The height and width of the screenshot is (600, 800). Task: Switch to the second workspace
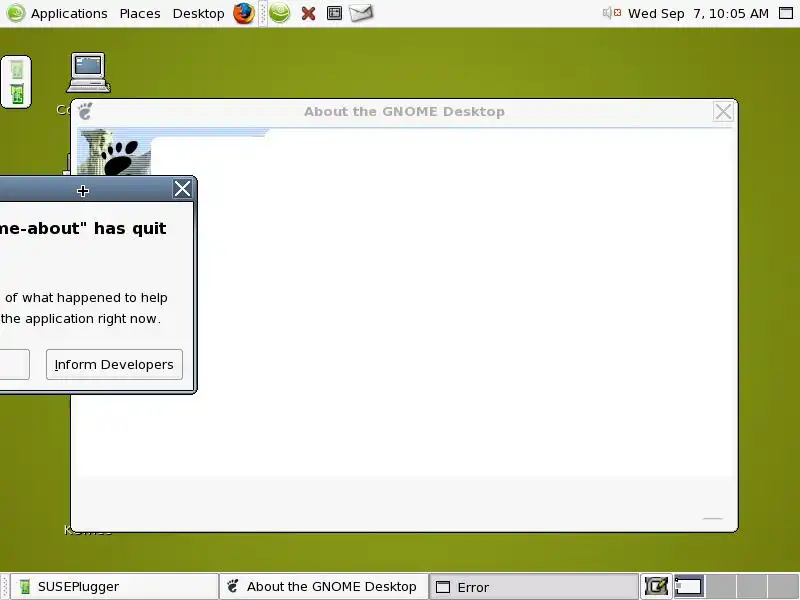point(720,586)
